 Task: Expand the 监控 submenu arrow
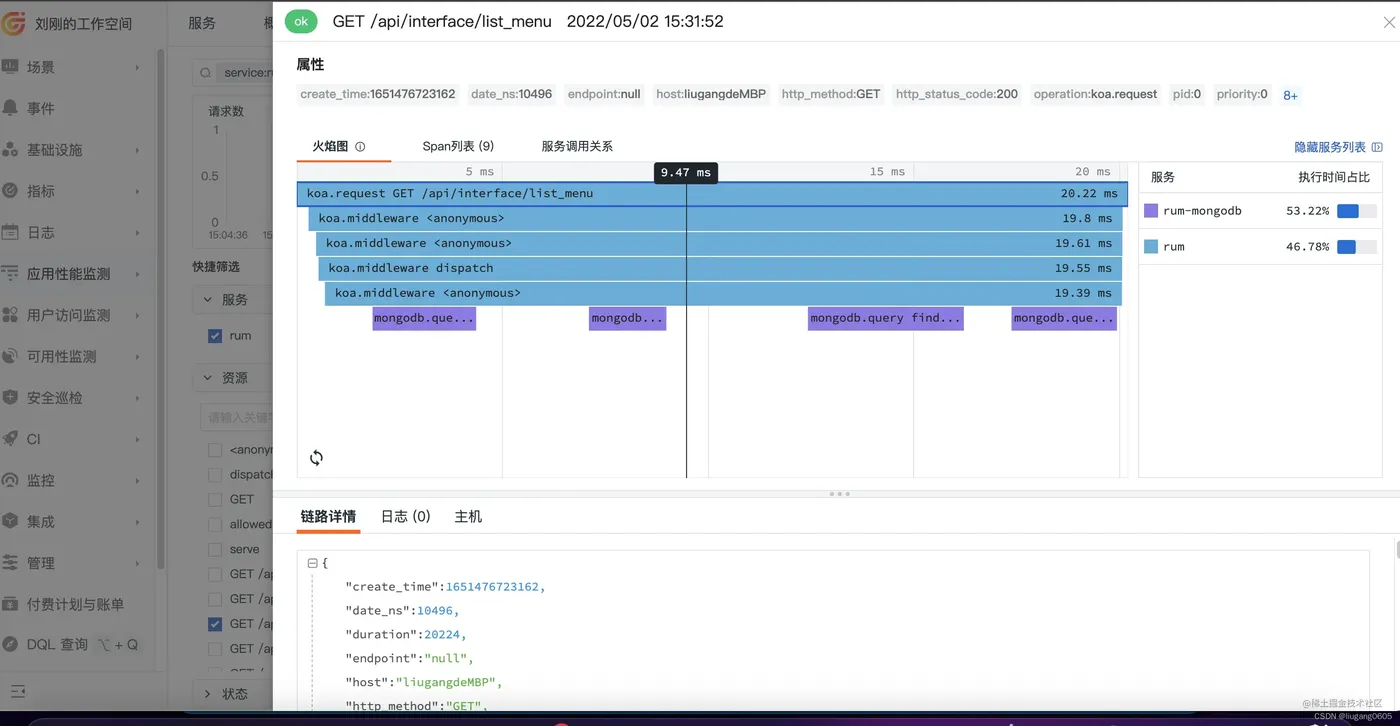tap(137, 480)
